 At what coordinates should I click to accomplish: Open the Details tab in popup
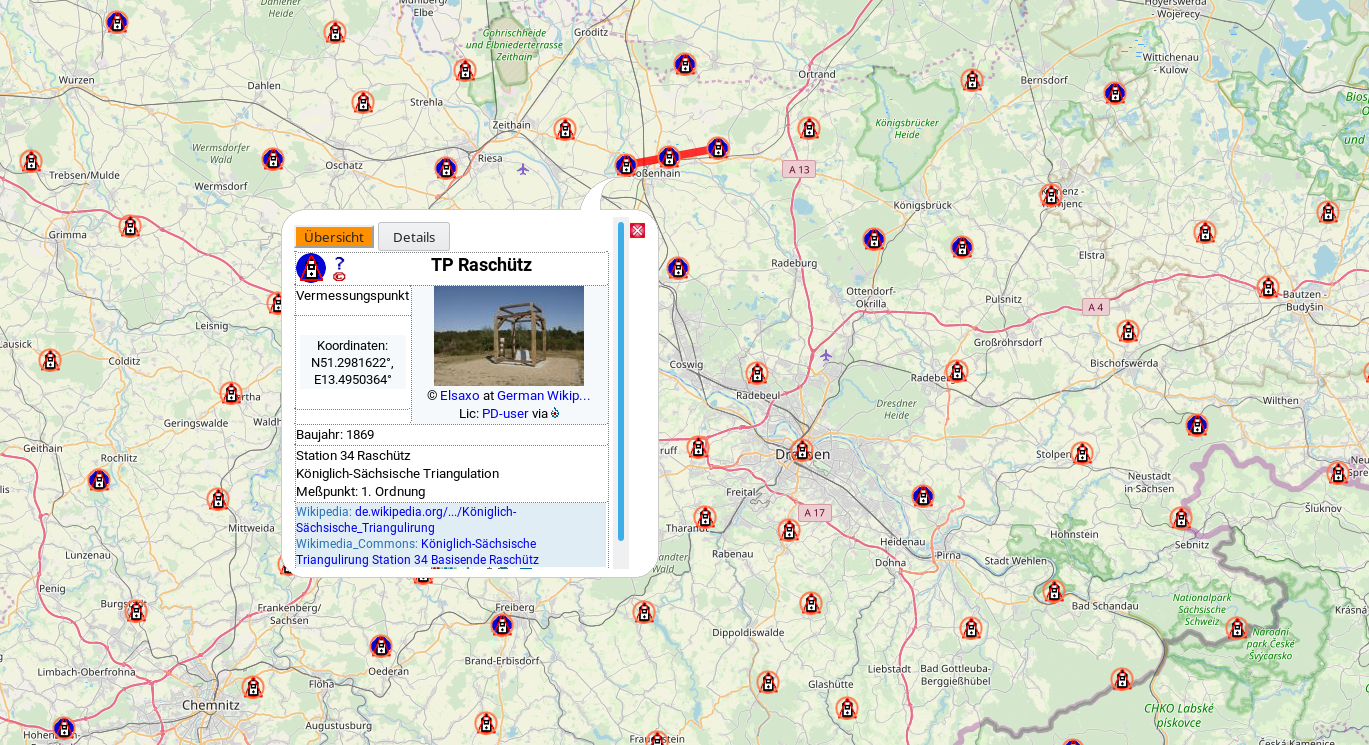tap(414, 237)
